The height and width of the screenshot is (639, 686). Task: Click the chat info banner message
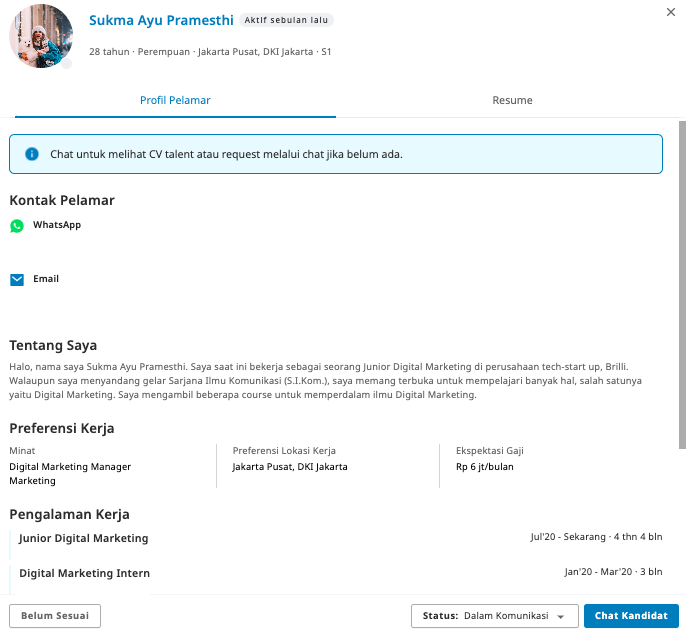[x=226, y=155]
